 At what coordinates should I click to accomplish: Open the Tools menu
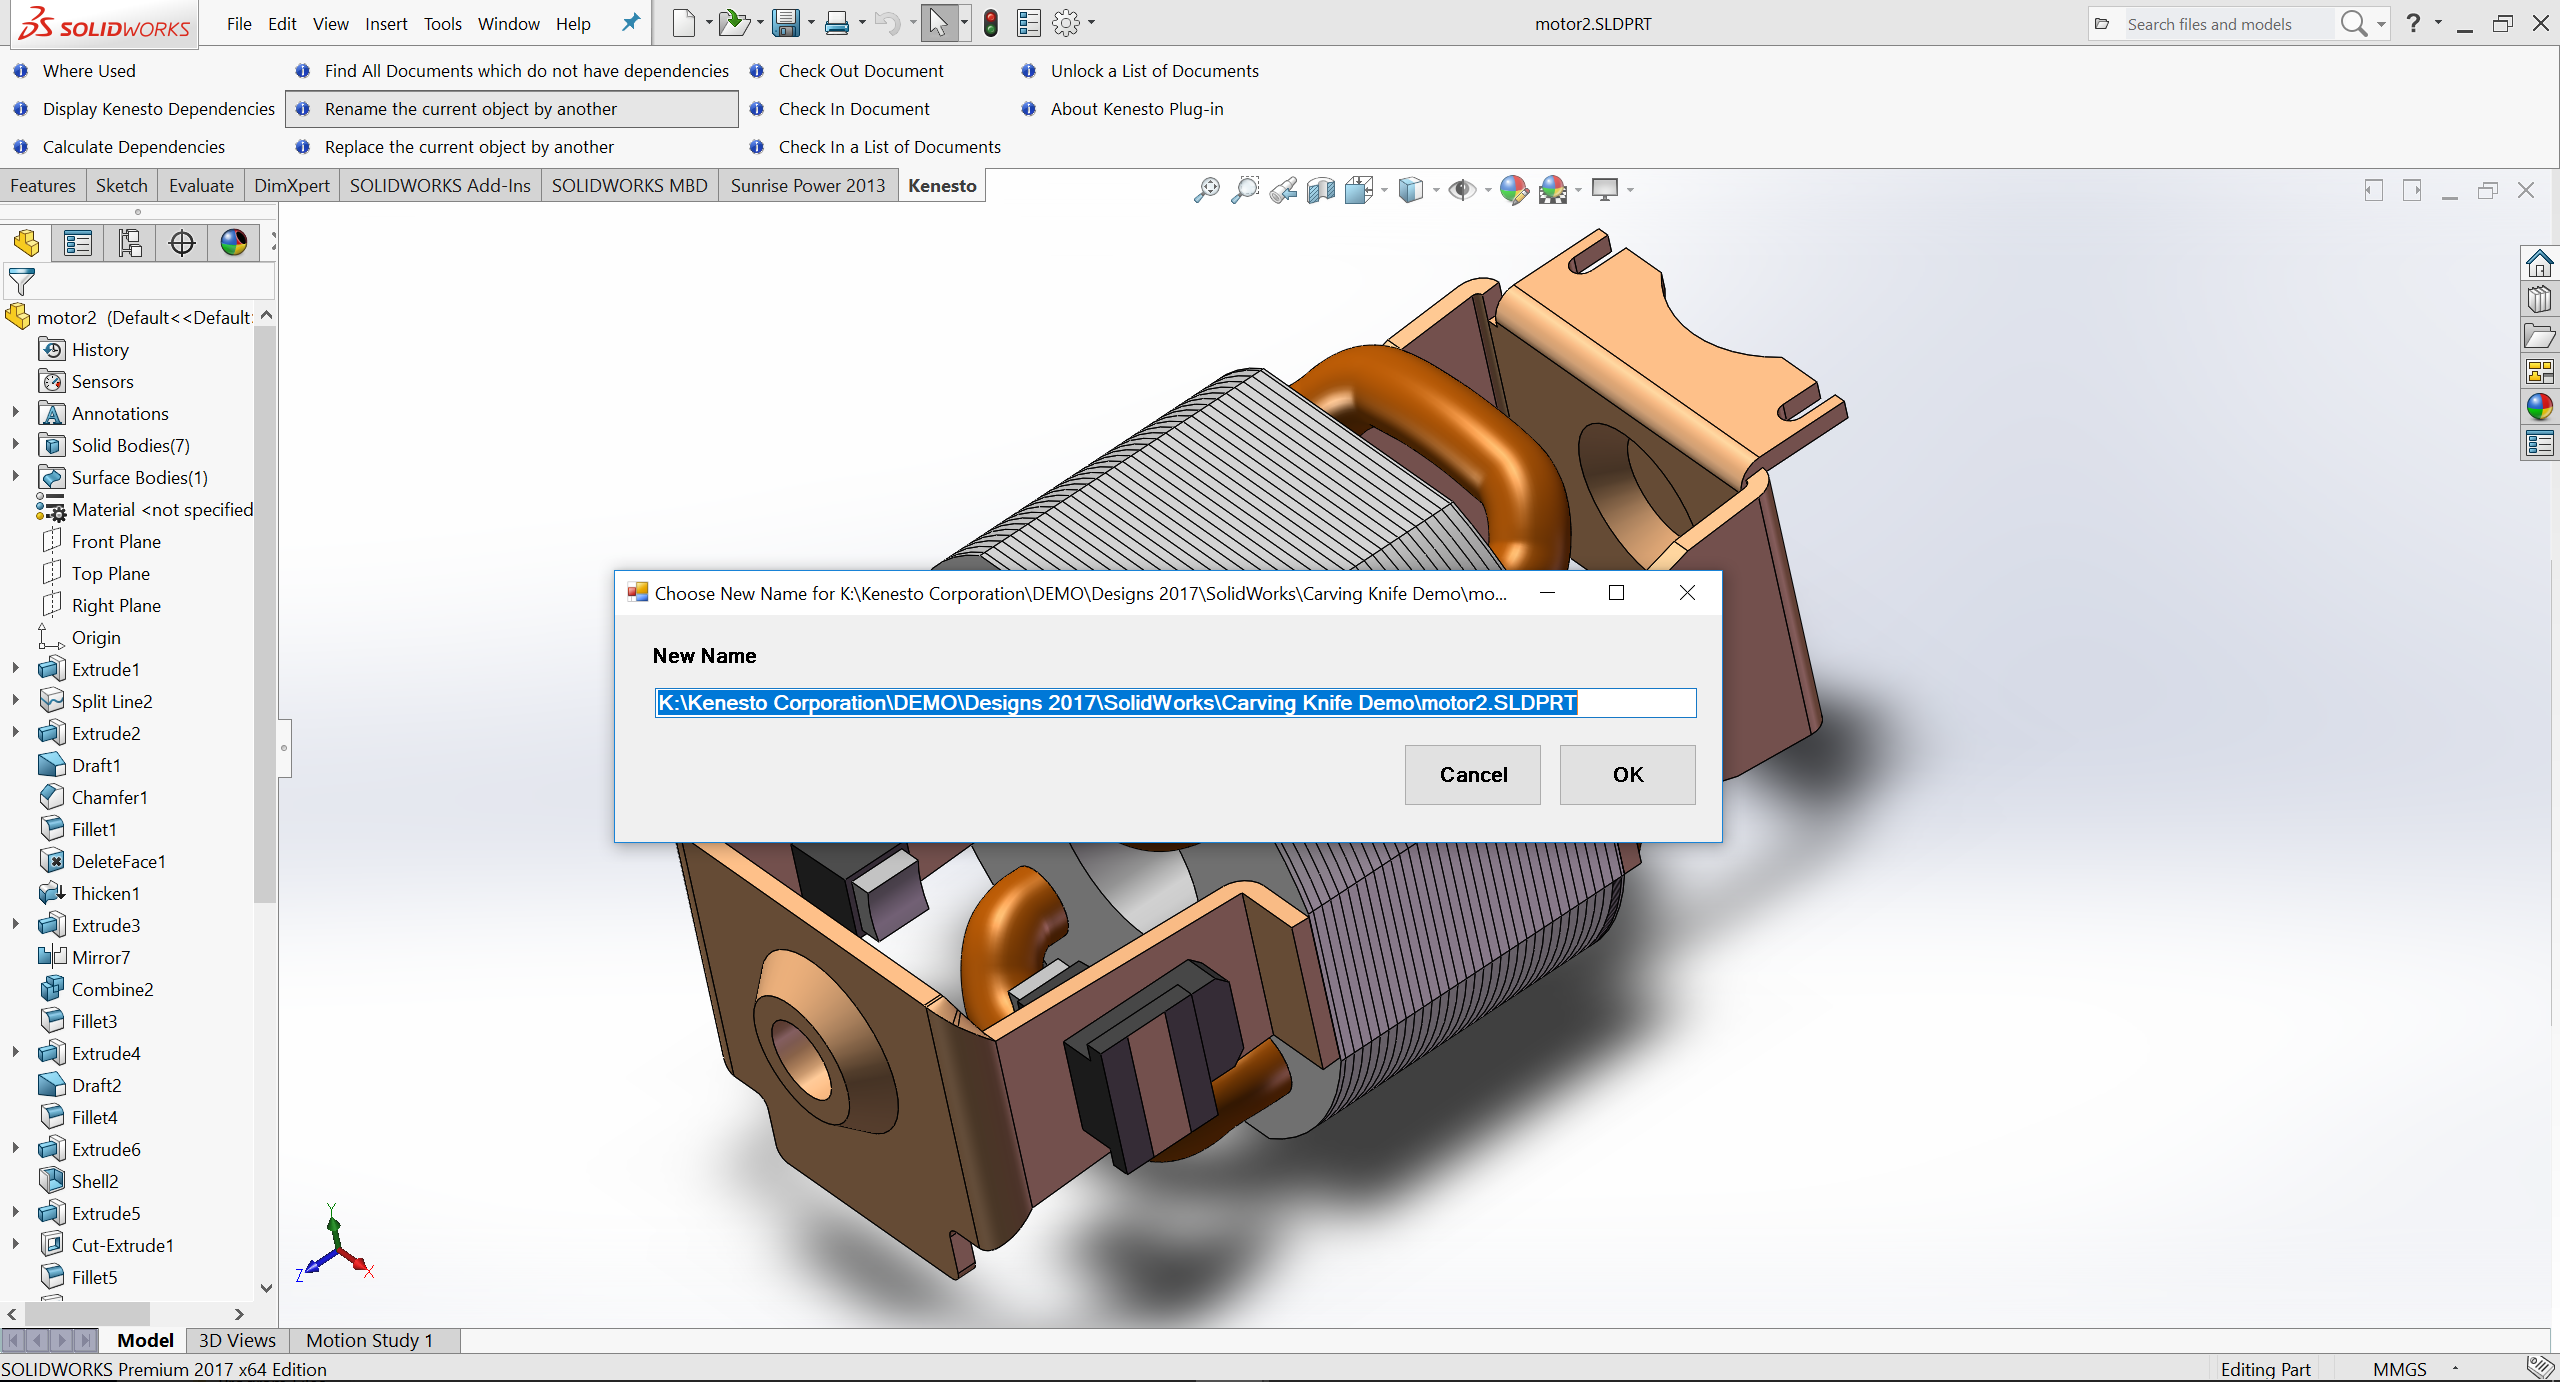(443, 23)
